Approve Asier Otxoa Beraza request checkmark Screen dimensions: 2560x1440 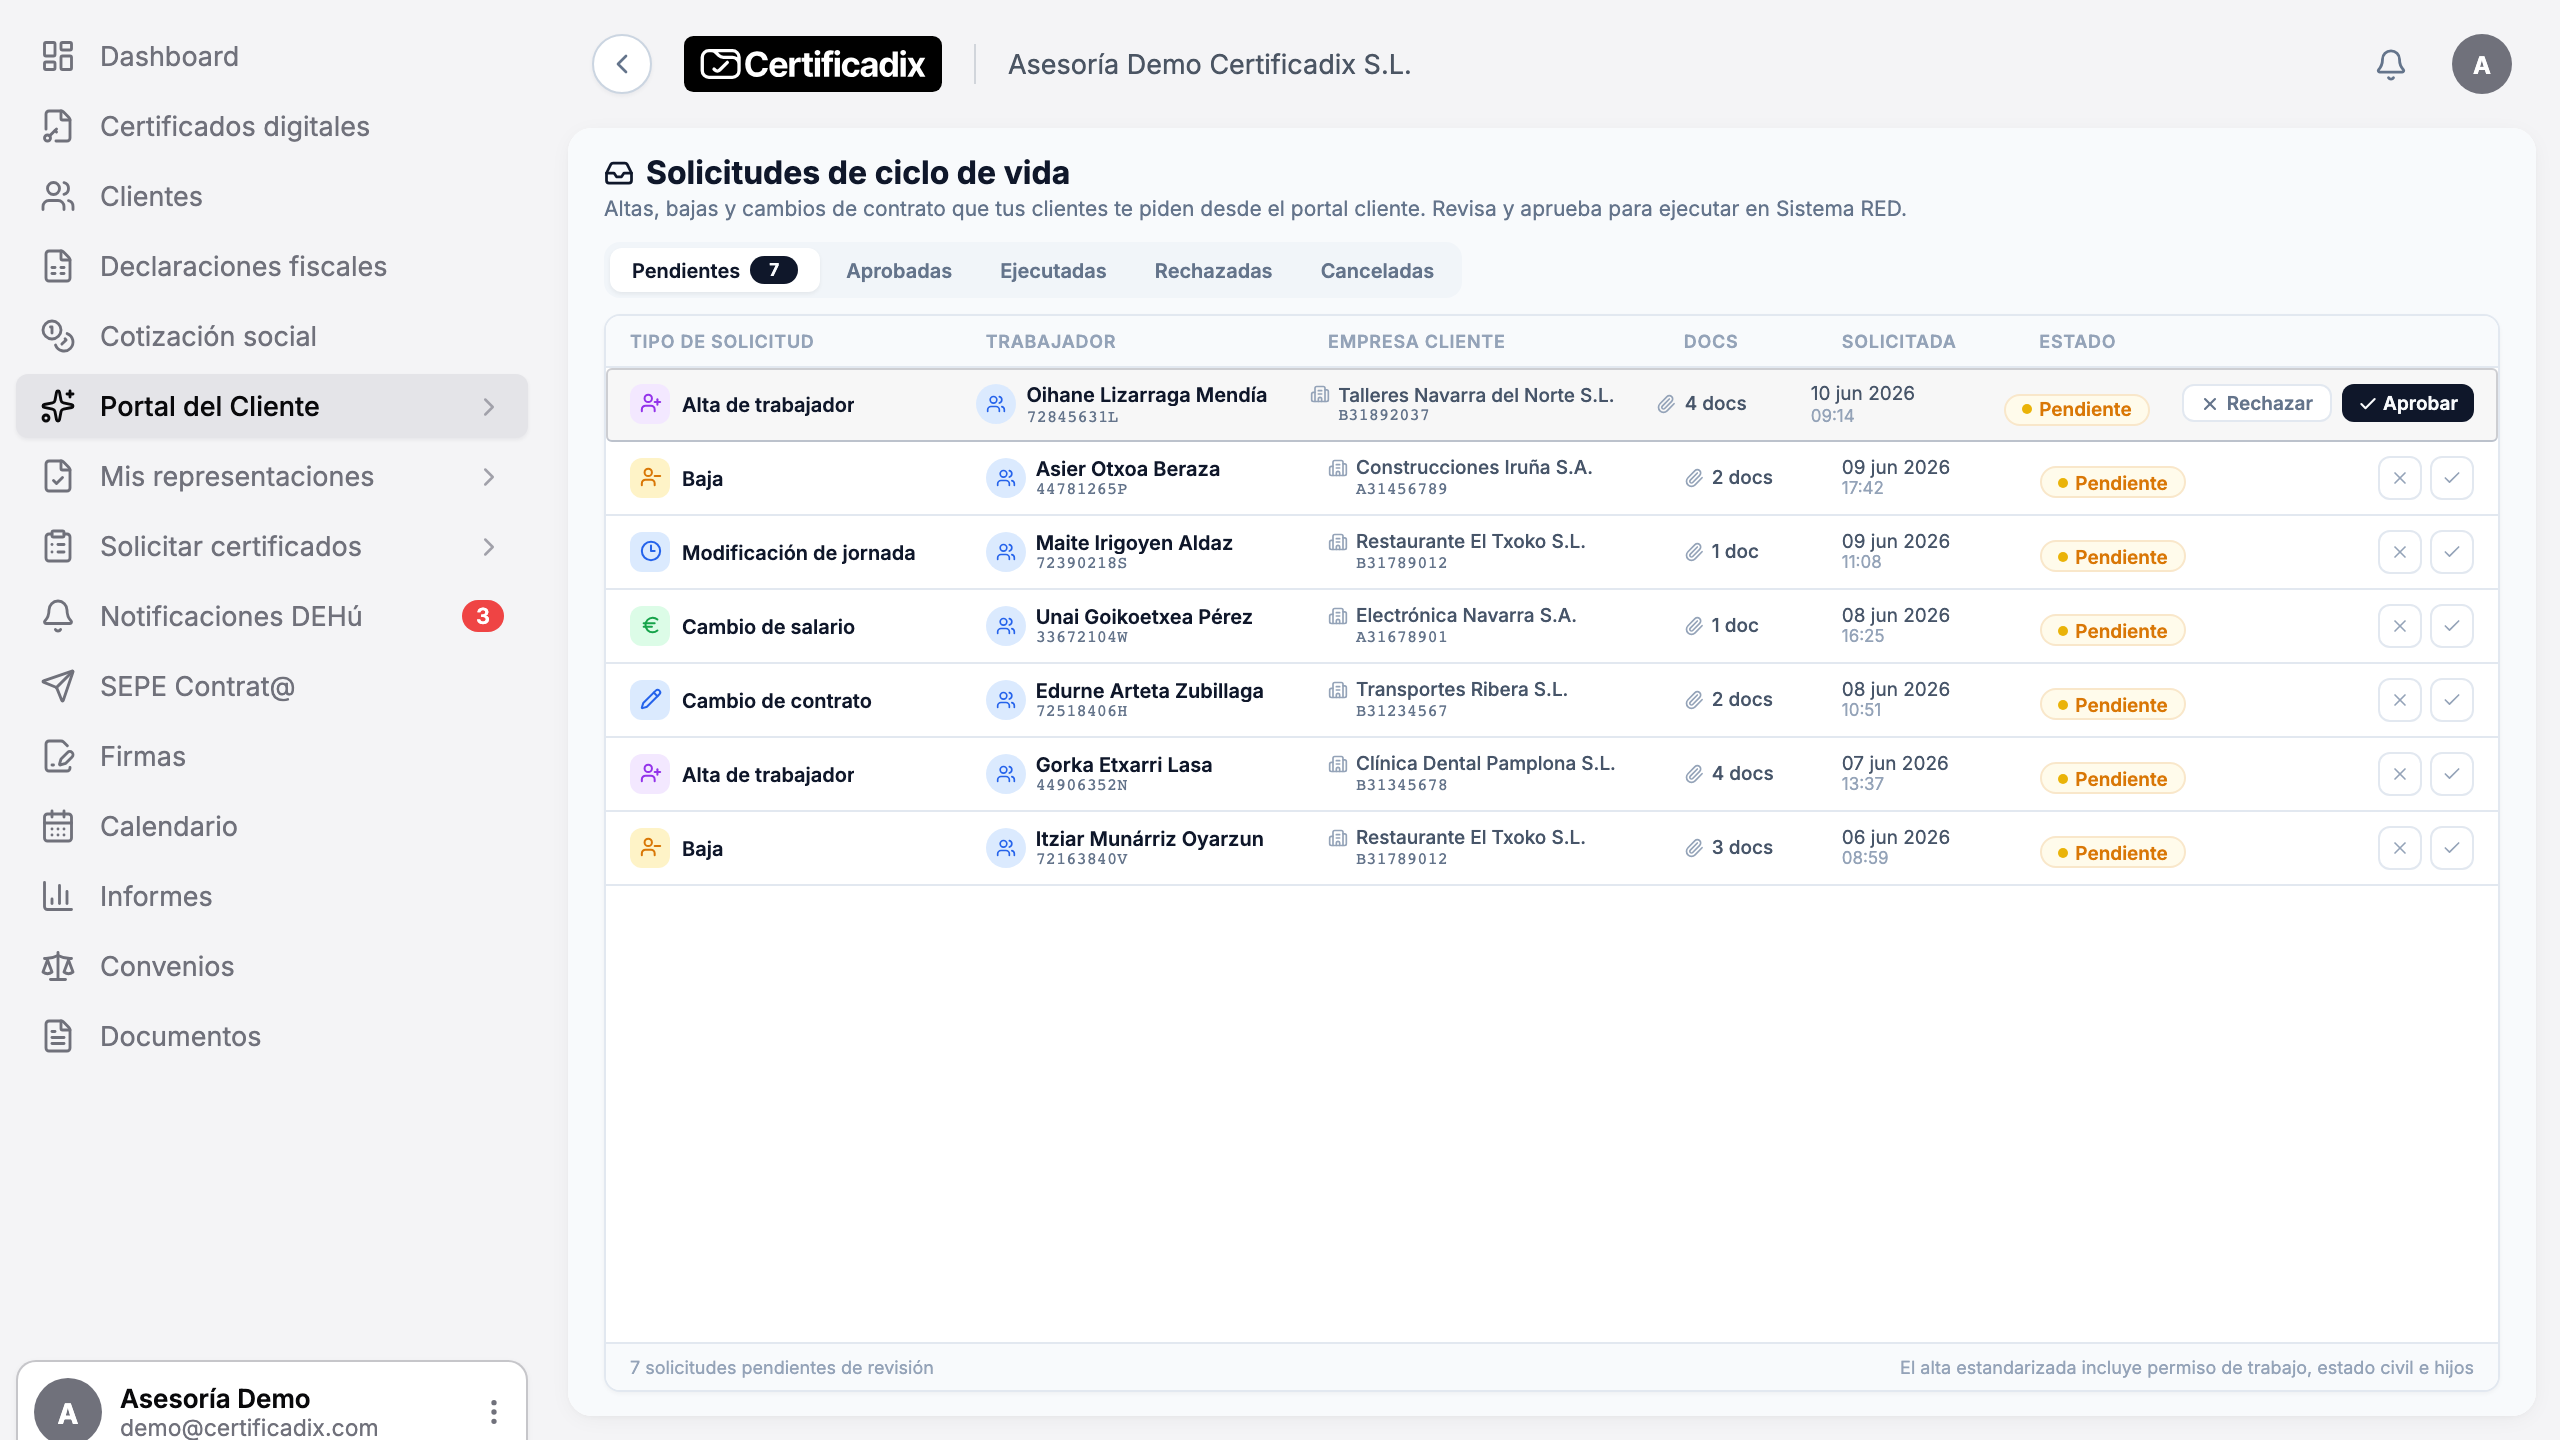tap(2452, 478)
